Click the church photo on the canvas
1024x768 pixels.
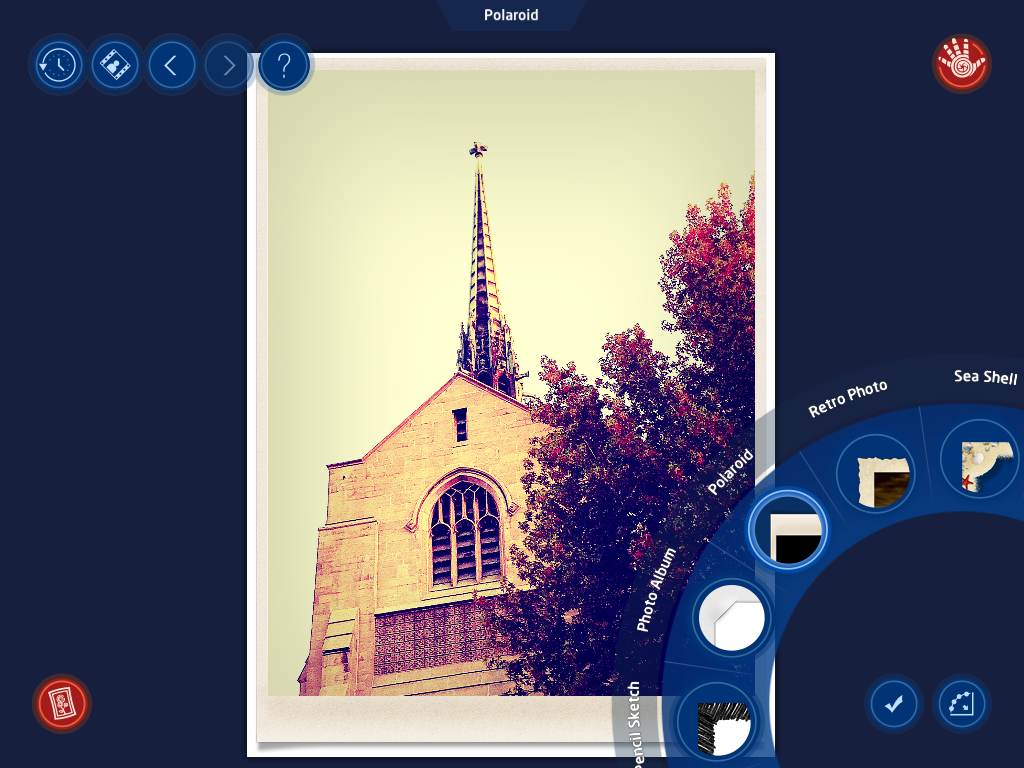511,383
